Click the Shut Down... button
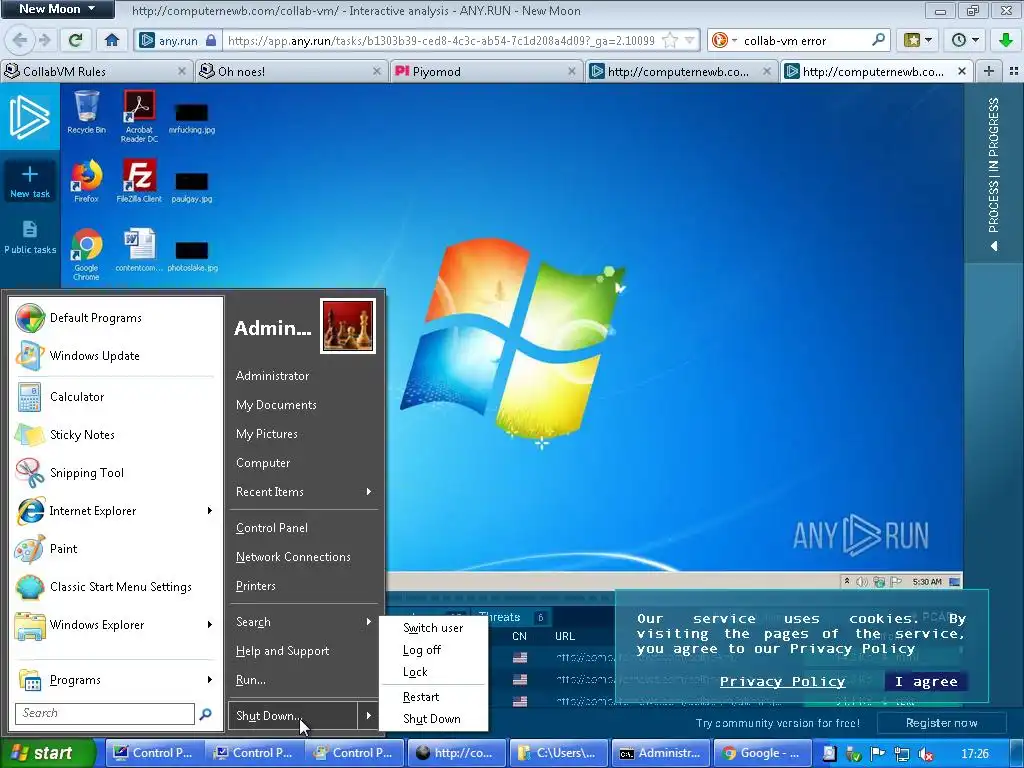 pyautogui.click(x=293, y=716)
